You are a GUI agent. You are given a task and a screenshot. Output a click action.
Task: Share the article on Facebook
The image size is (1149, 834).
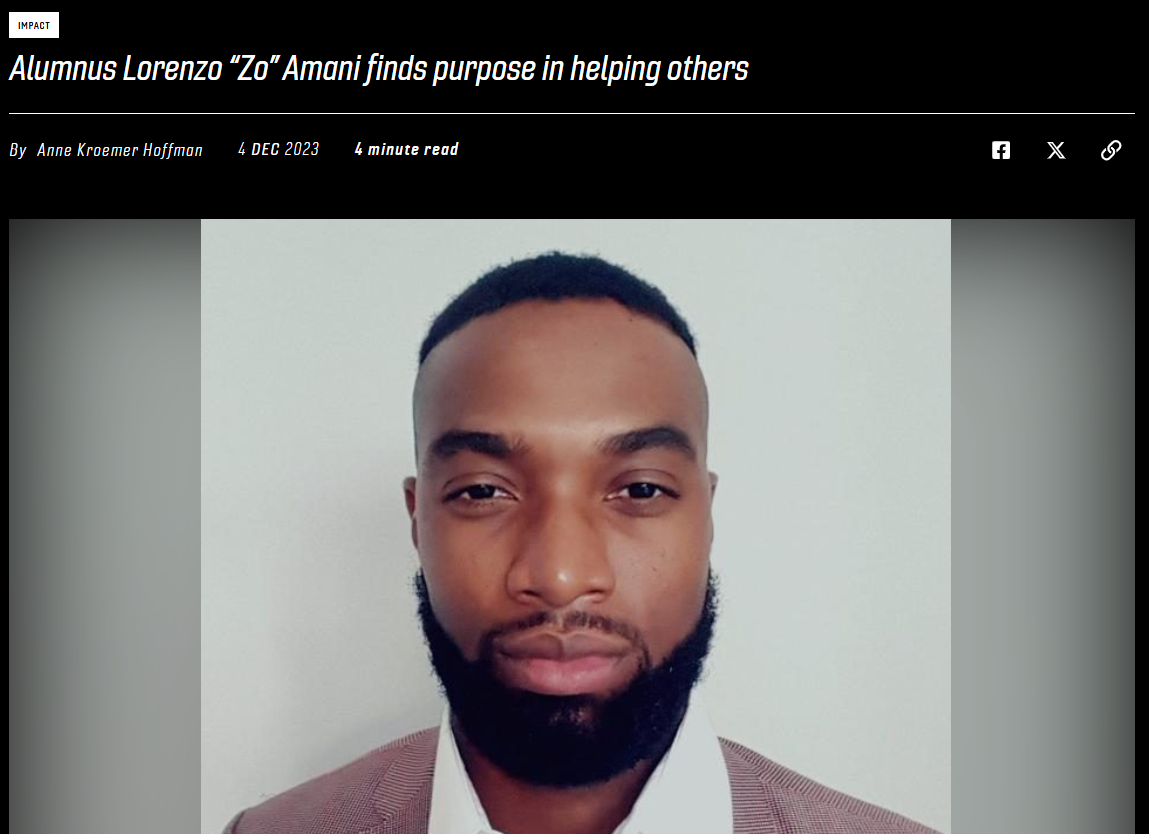[1000, 150]
